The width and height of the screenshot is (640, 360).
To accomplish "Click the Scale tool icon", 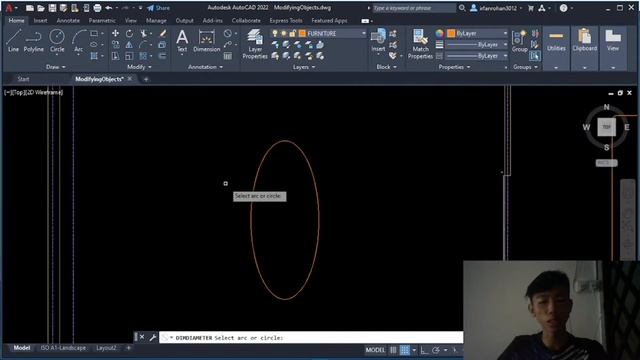I will tap(129, 56).
